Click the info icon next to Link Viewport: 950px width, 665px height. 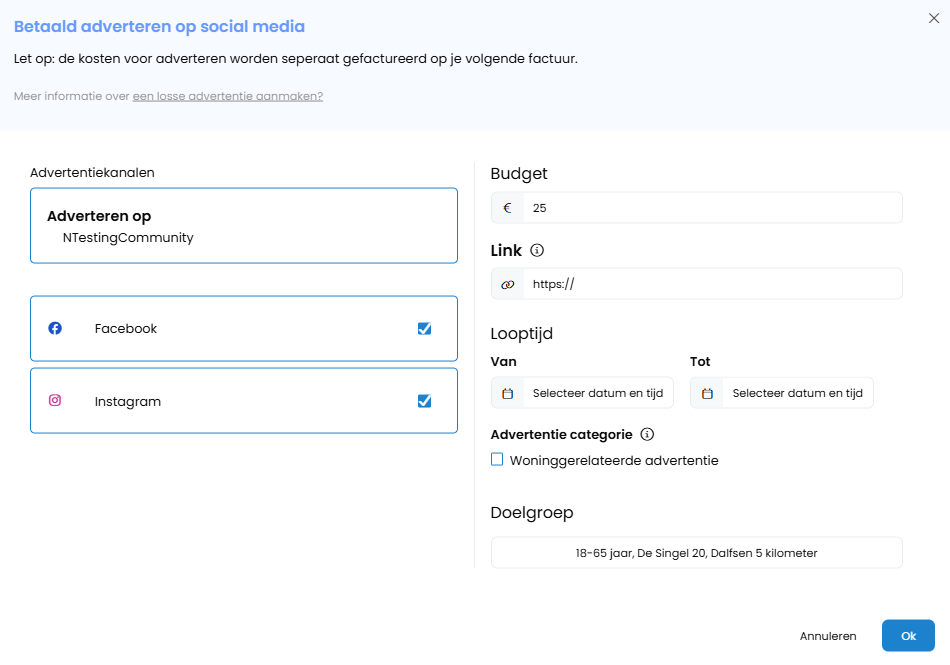(537, 250)
